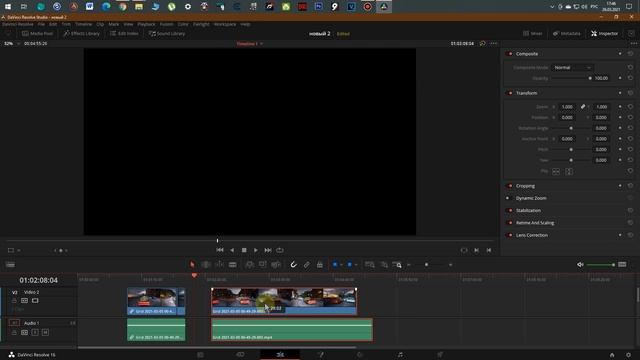Play the timeline forward
This screenshot has width=640, height=360.
tap(256, 250)
